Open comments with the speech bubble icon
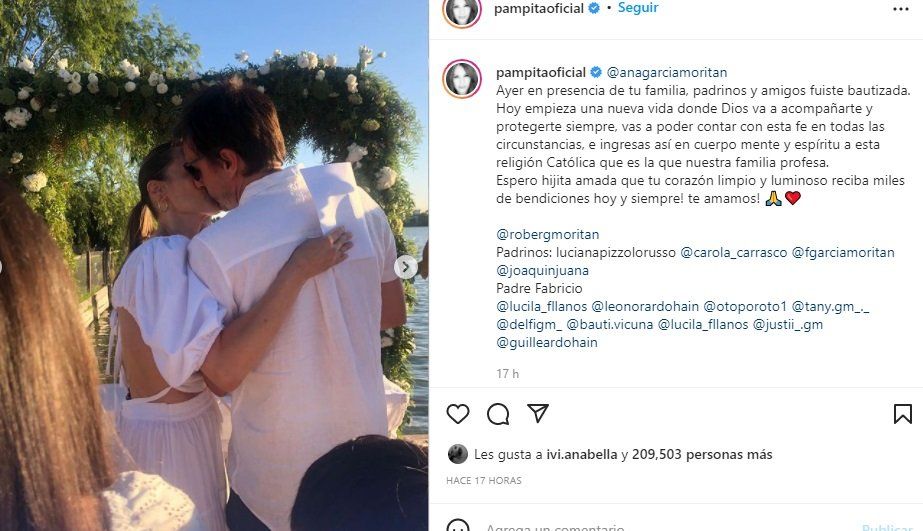Image resolution: width=923 pixels, height=531 pixels. [498, 414]
